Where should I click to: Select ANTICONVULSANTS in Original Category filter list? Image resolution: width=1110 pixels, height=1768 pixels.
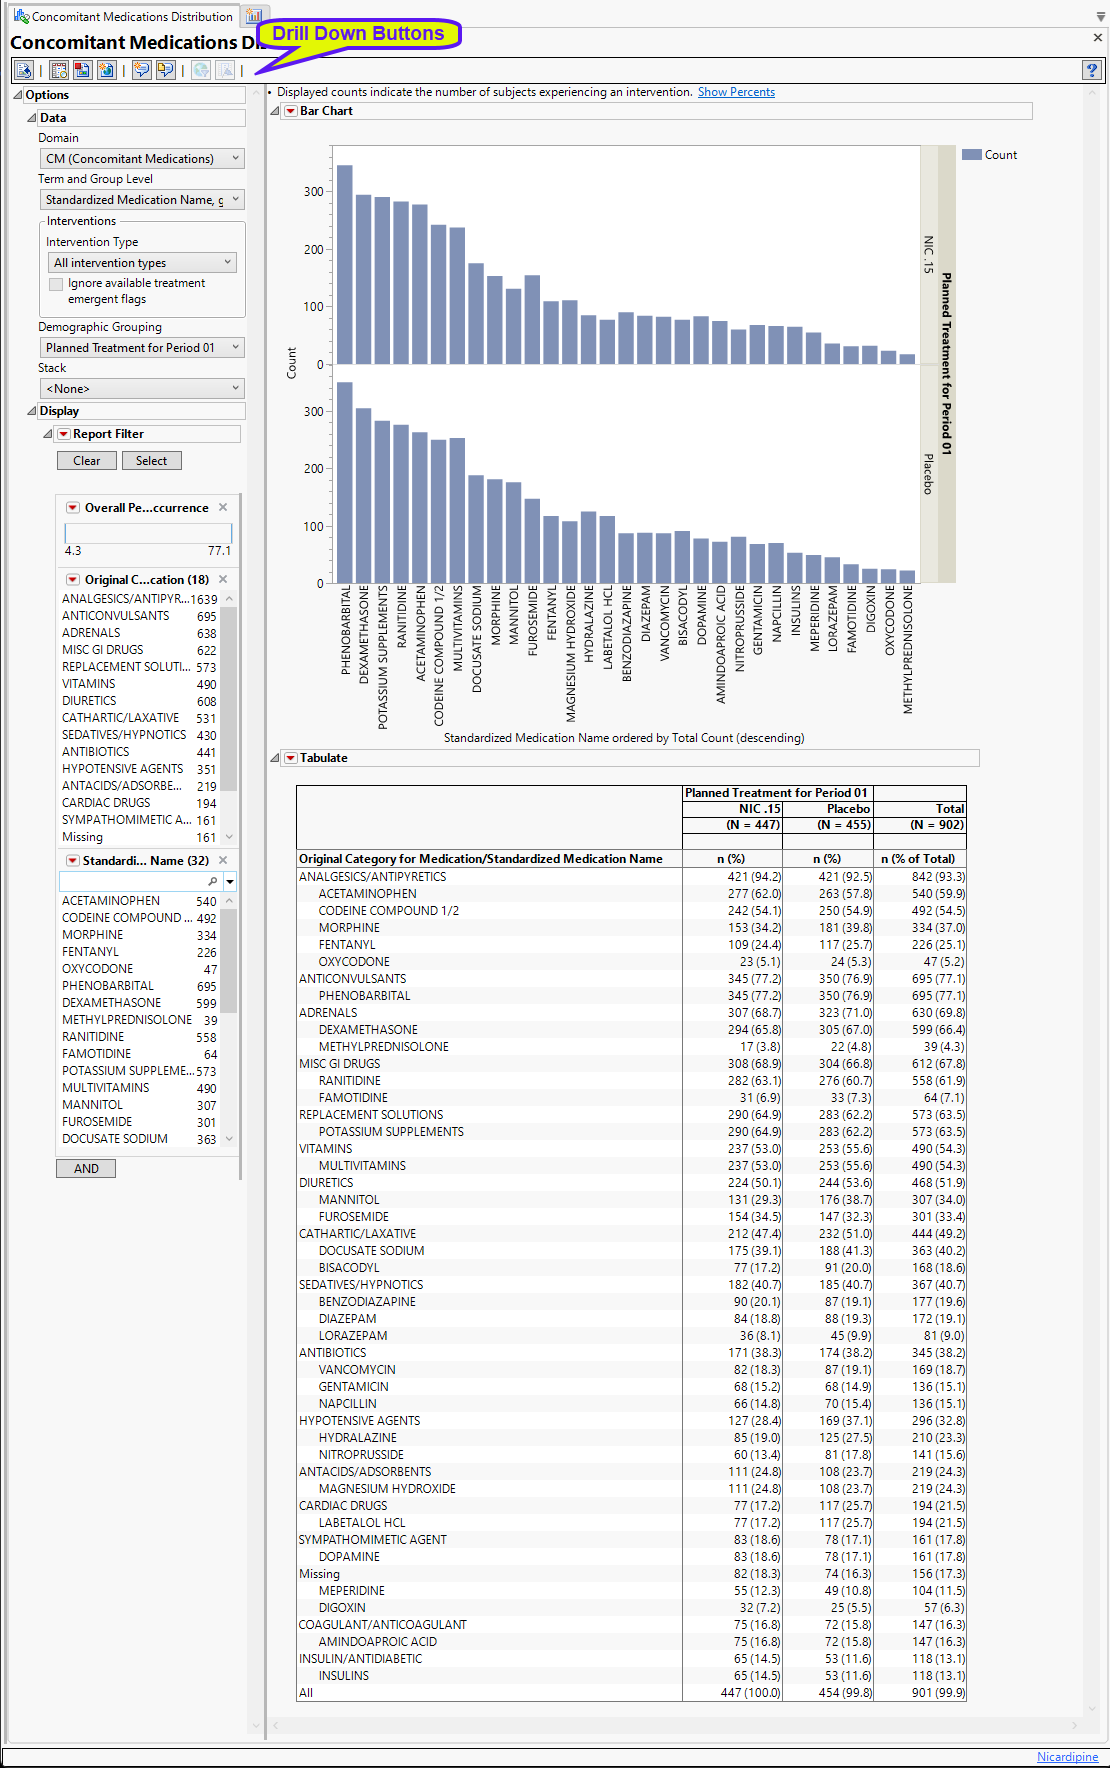[x=116, y=616]
